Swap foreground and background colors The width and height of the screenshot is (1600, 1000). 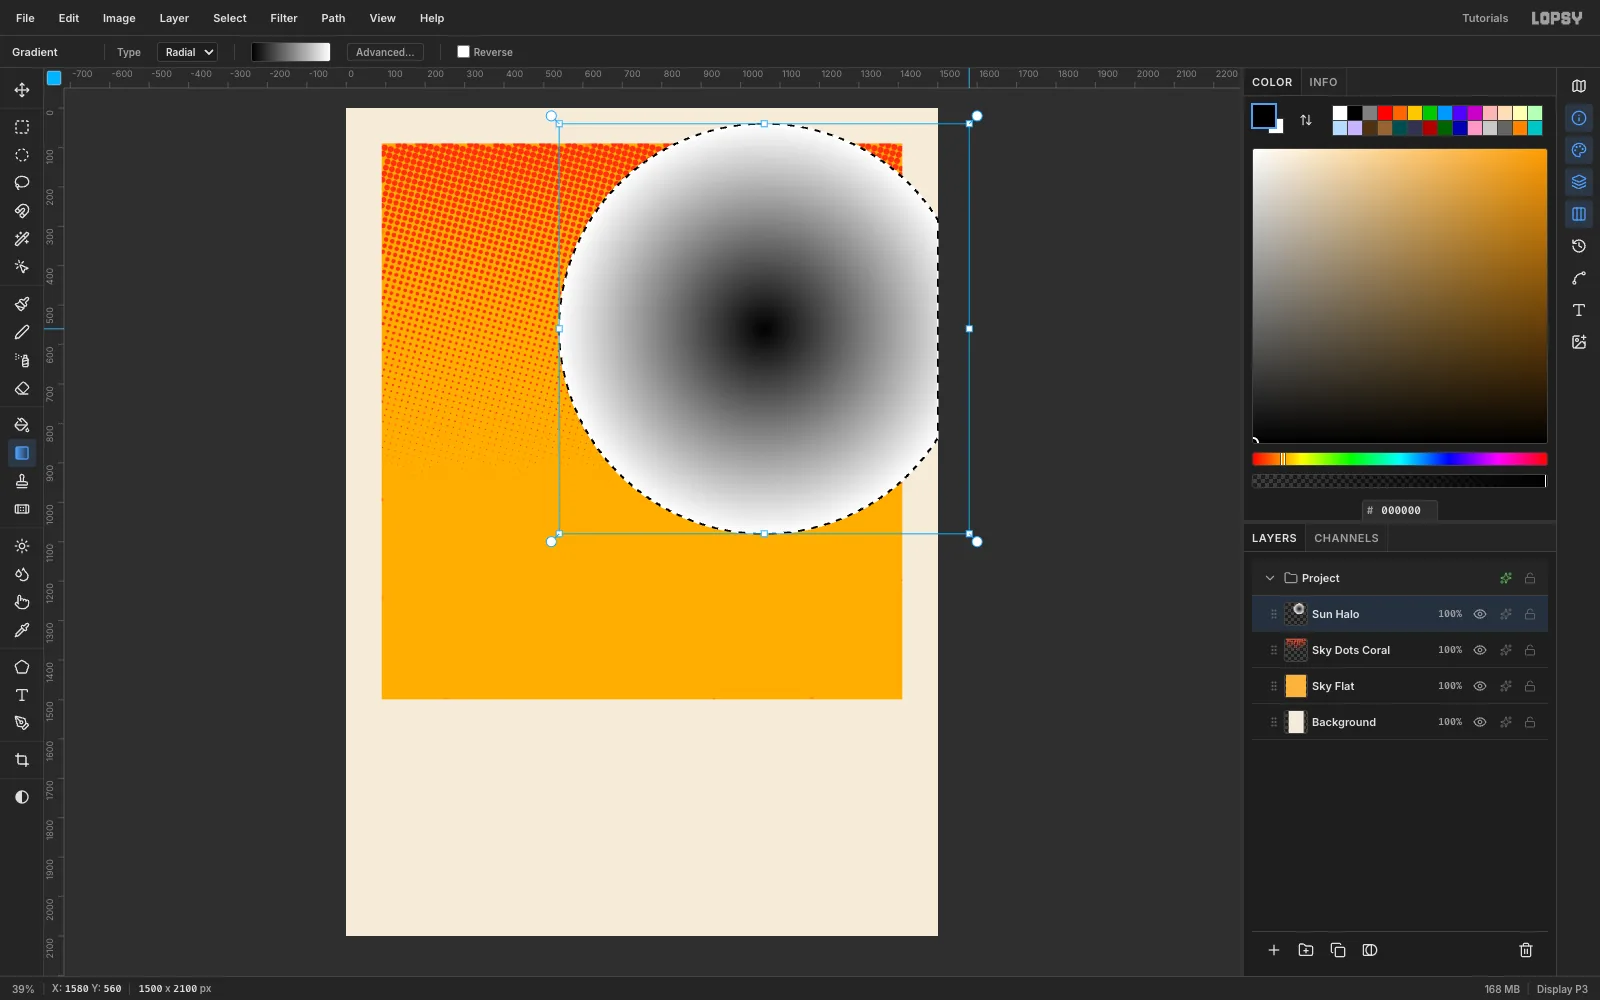[1306, 120]
